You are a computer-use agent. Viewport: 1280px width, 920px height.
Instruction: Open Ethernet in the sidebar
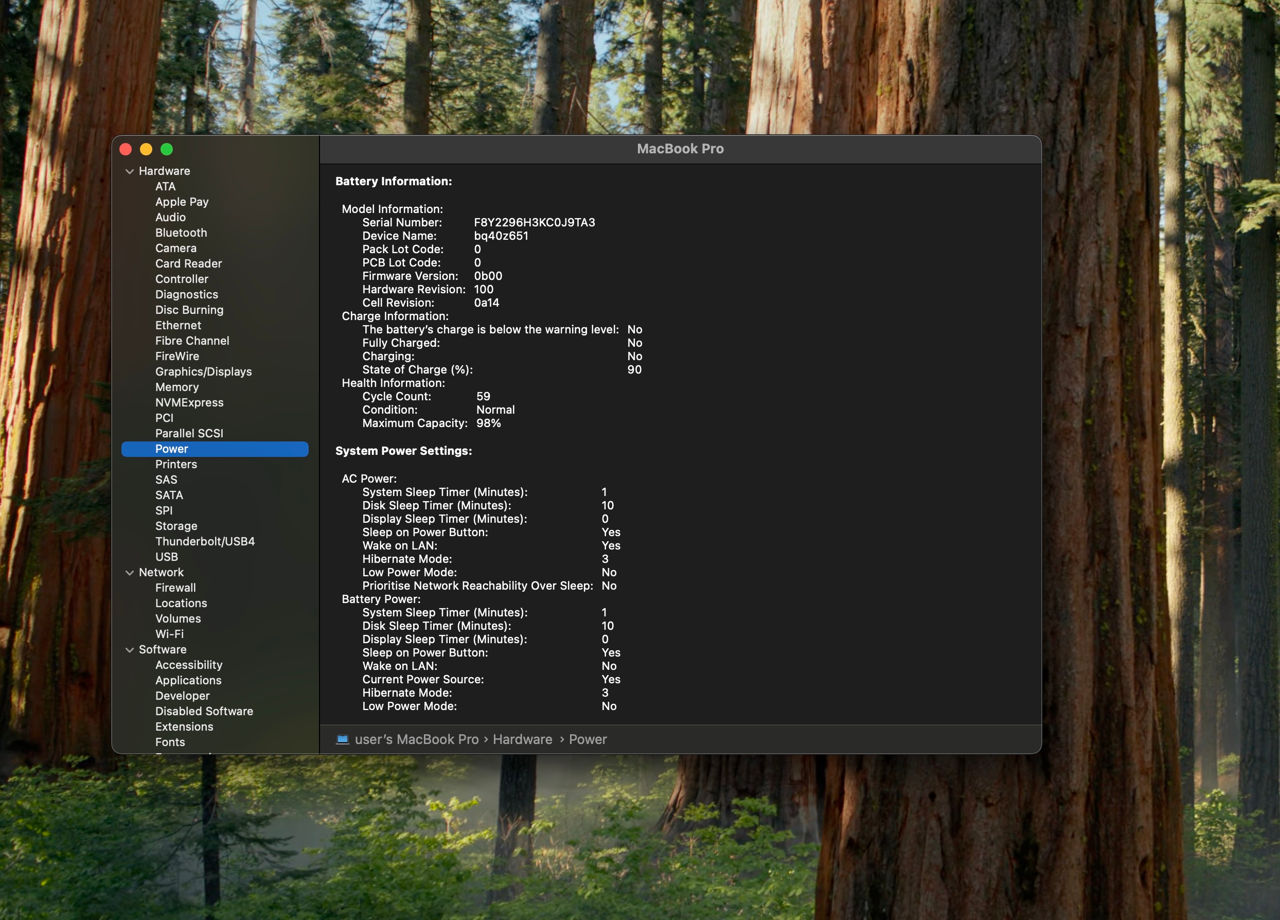[x=178, y=326]
